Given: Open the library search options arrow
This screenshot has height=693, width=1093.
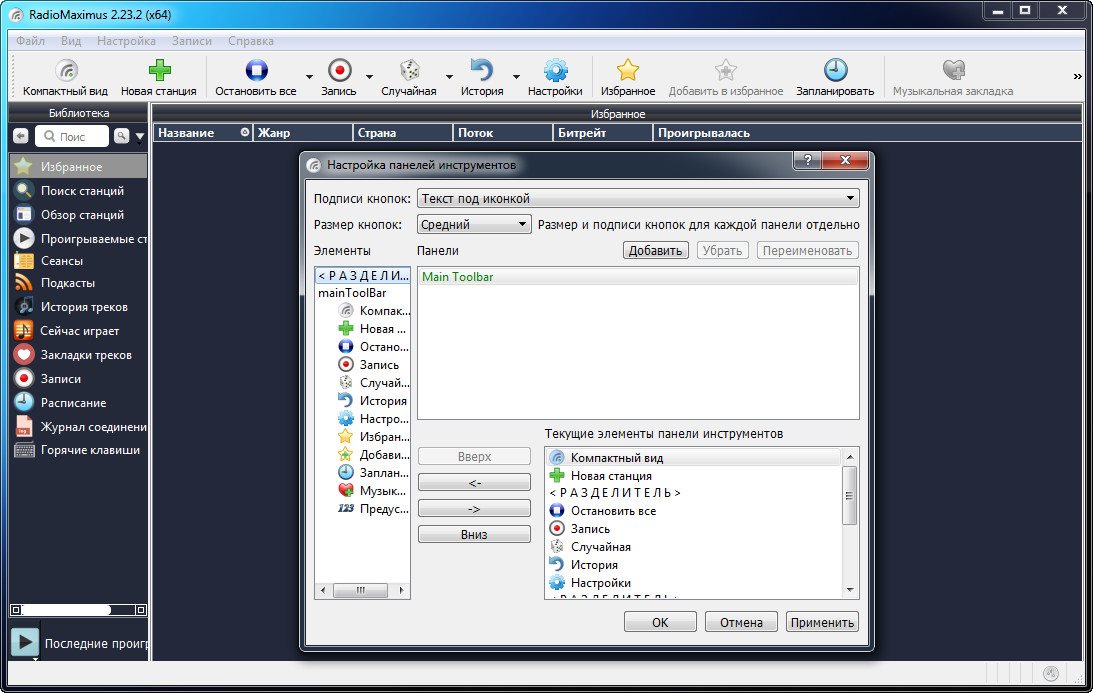Looking at the screenshot, I should [x=139, y=137].
